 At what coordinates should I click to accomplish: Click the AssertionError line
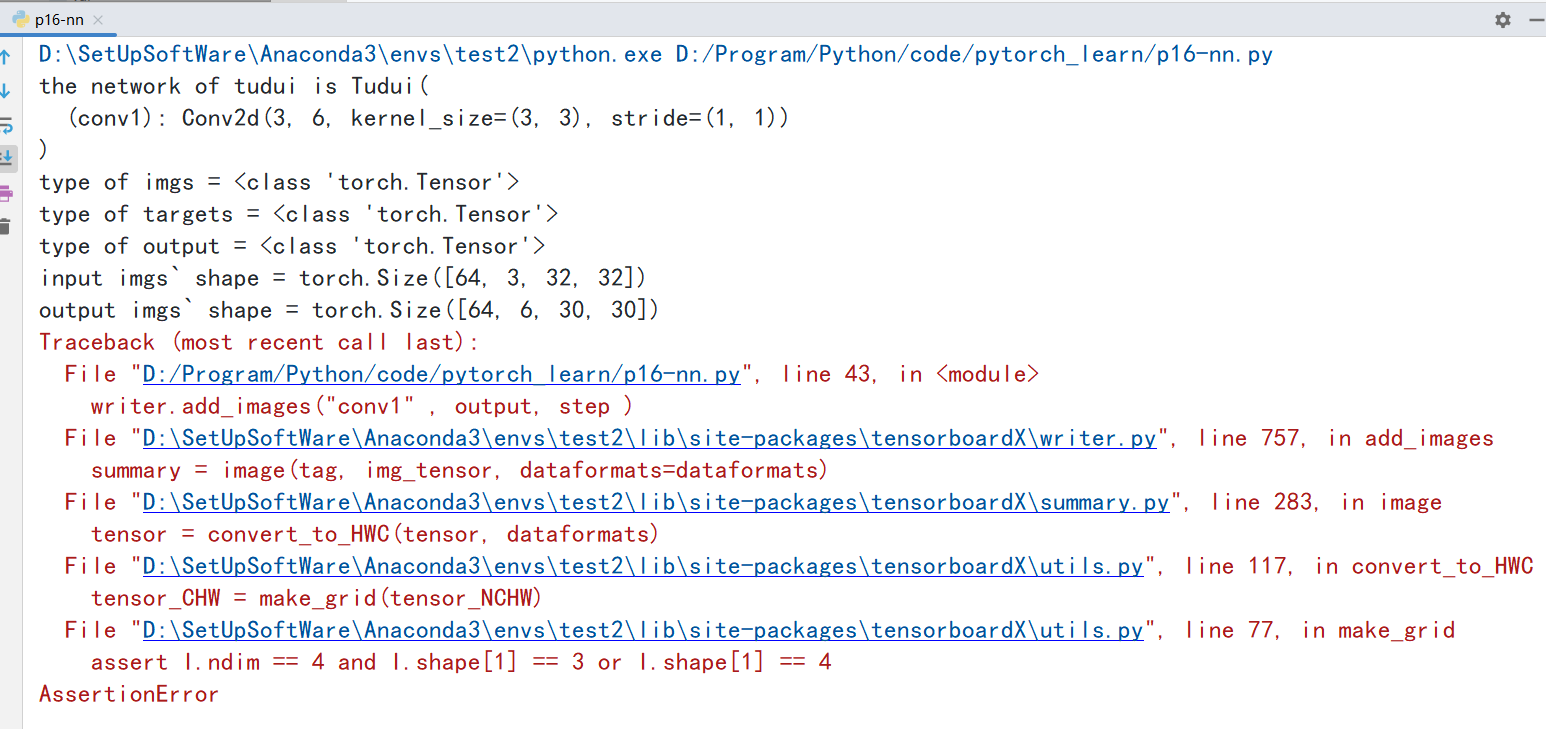pos(128,694)
